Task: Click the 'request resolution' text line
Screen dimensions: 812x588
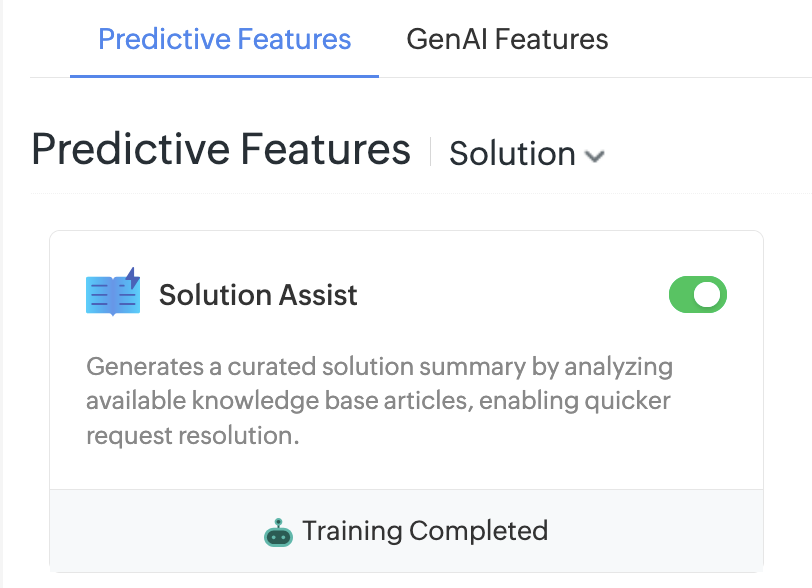Action: coord(192,436)
